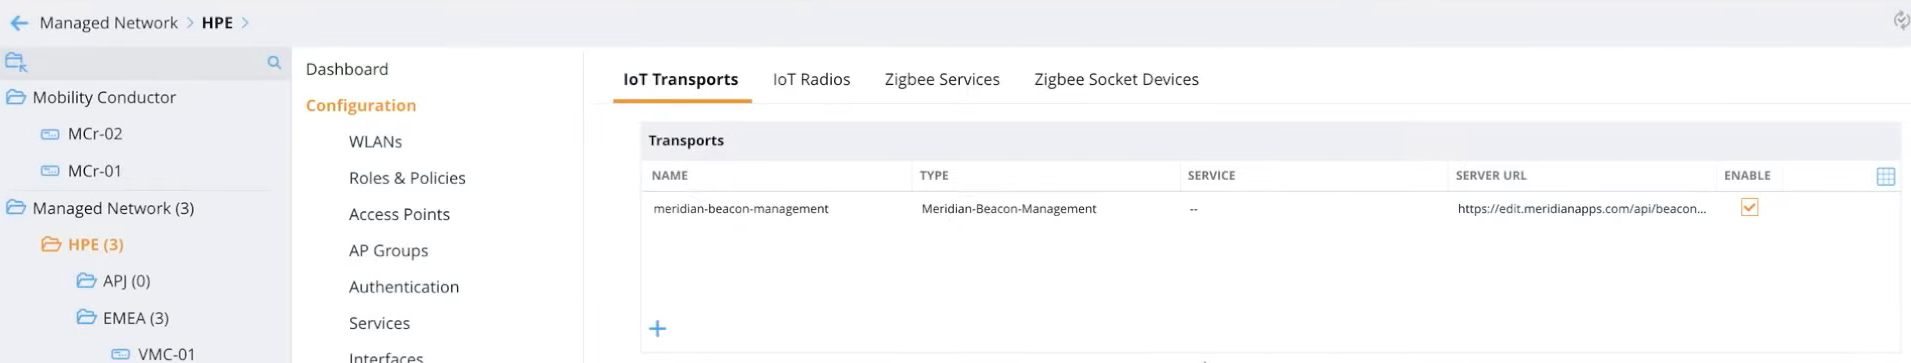Collapse the Mobility Conductor folder

coord(16,97)
